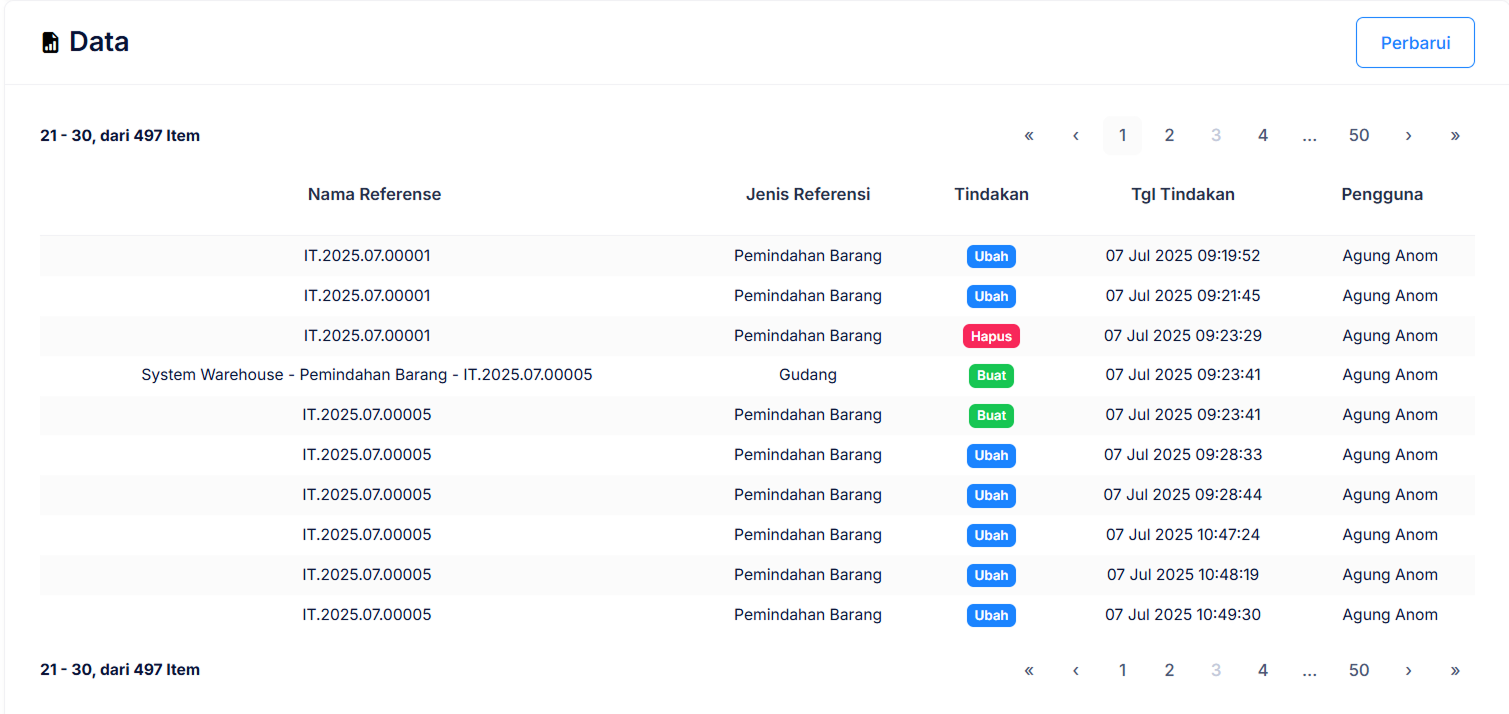Select the System Warehouse - Pemindahan Barang row name
The image size is (1509, 714).
click(367, 375)
